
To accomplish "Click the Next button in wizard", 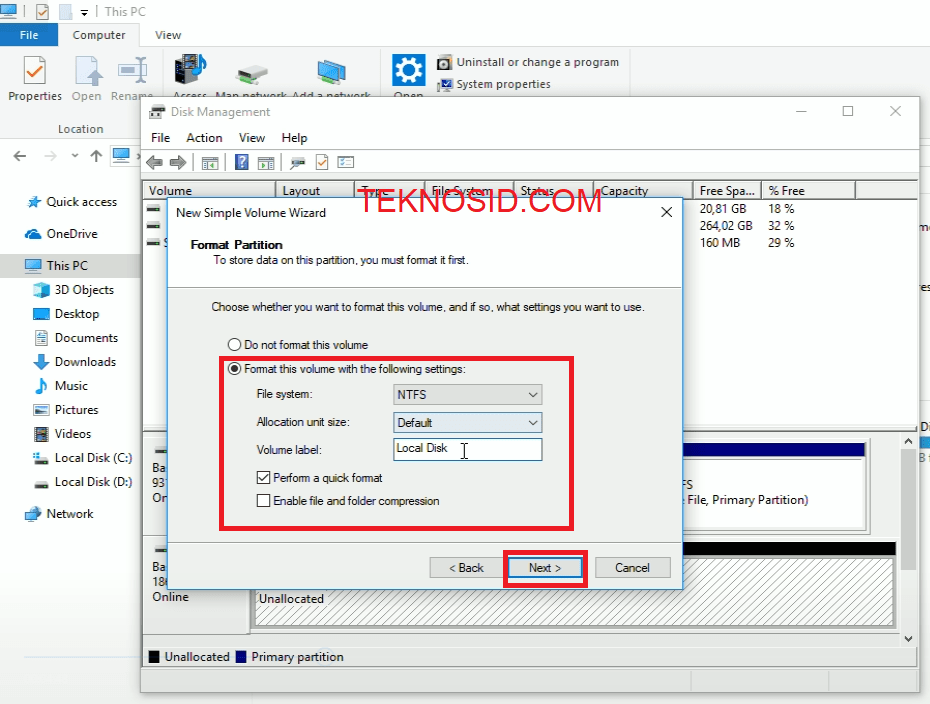I will (x=545, y=568).
